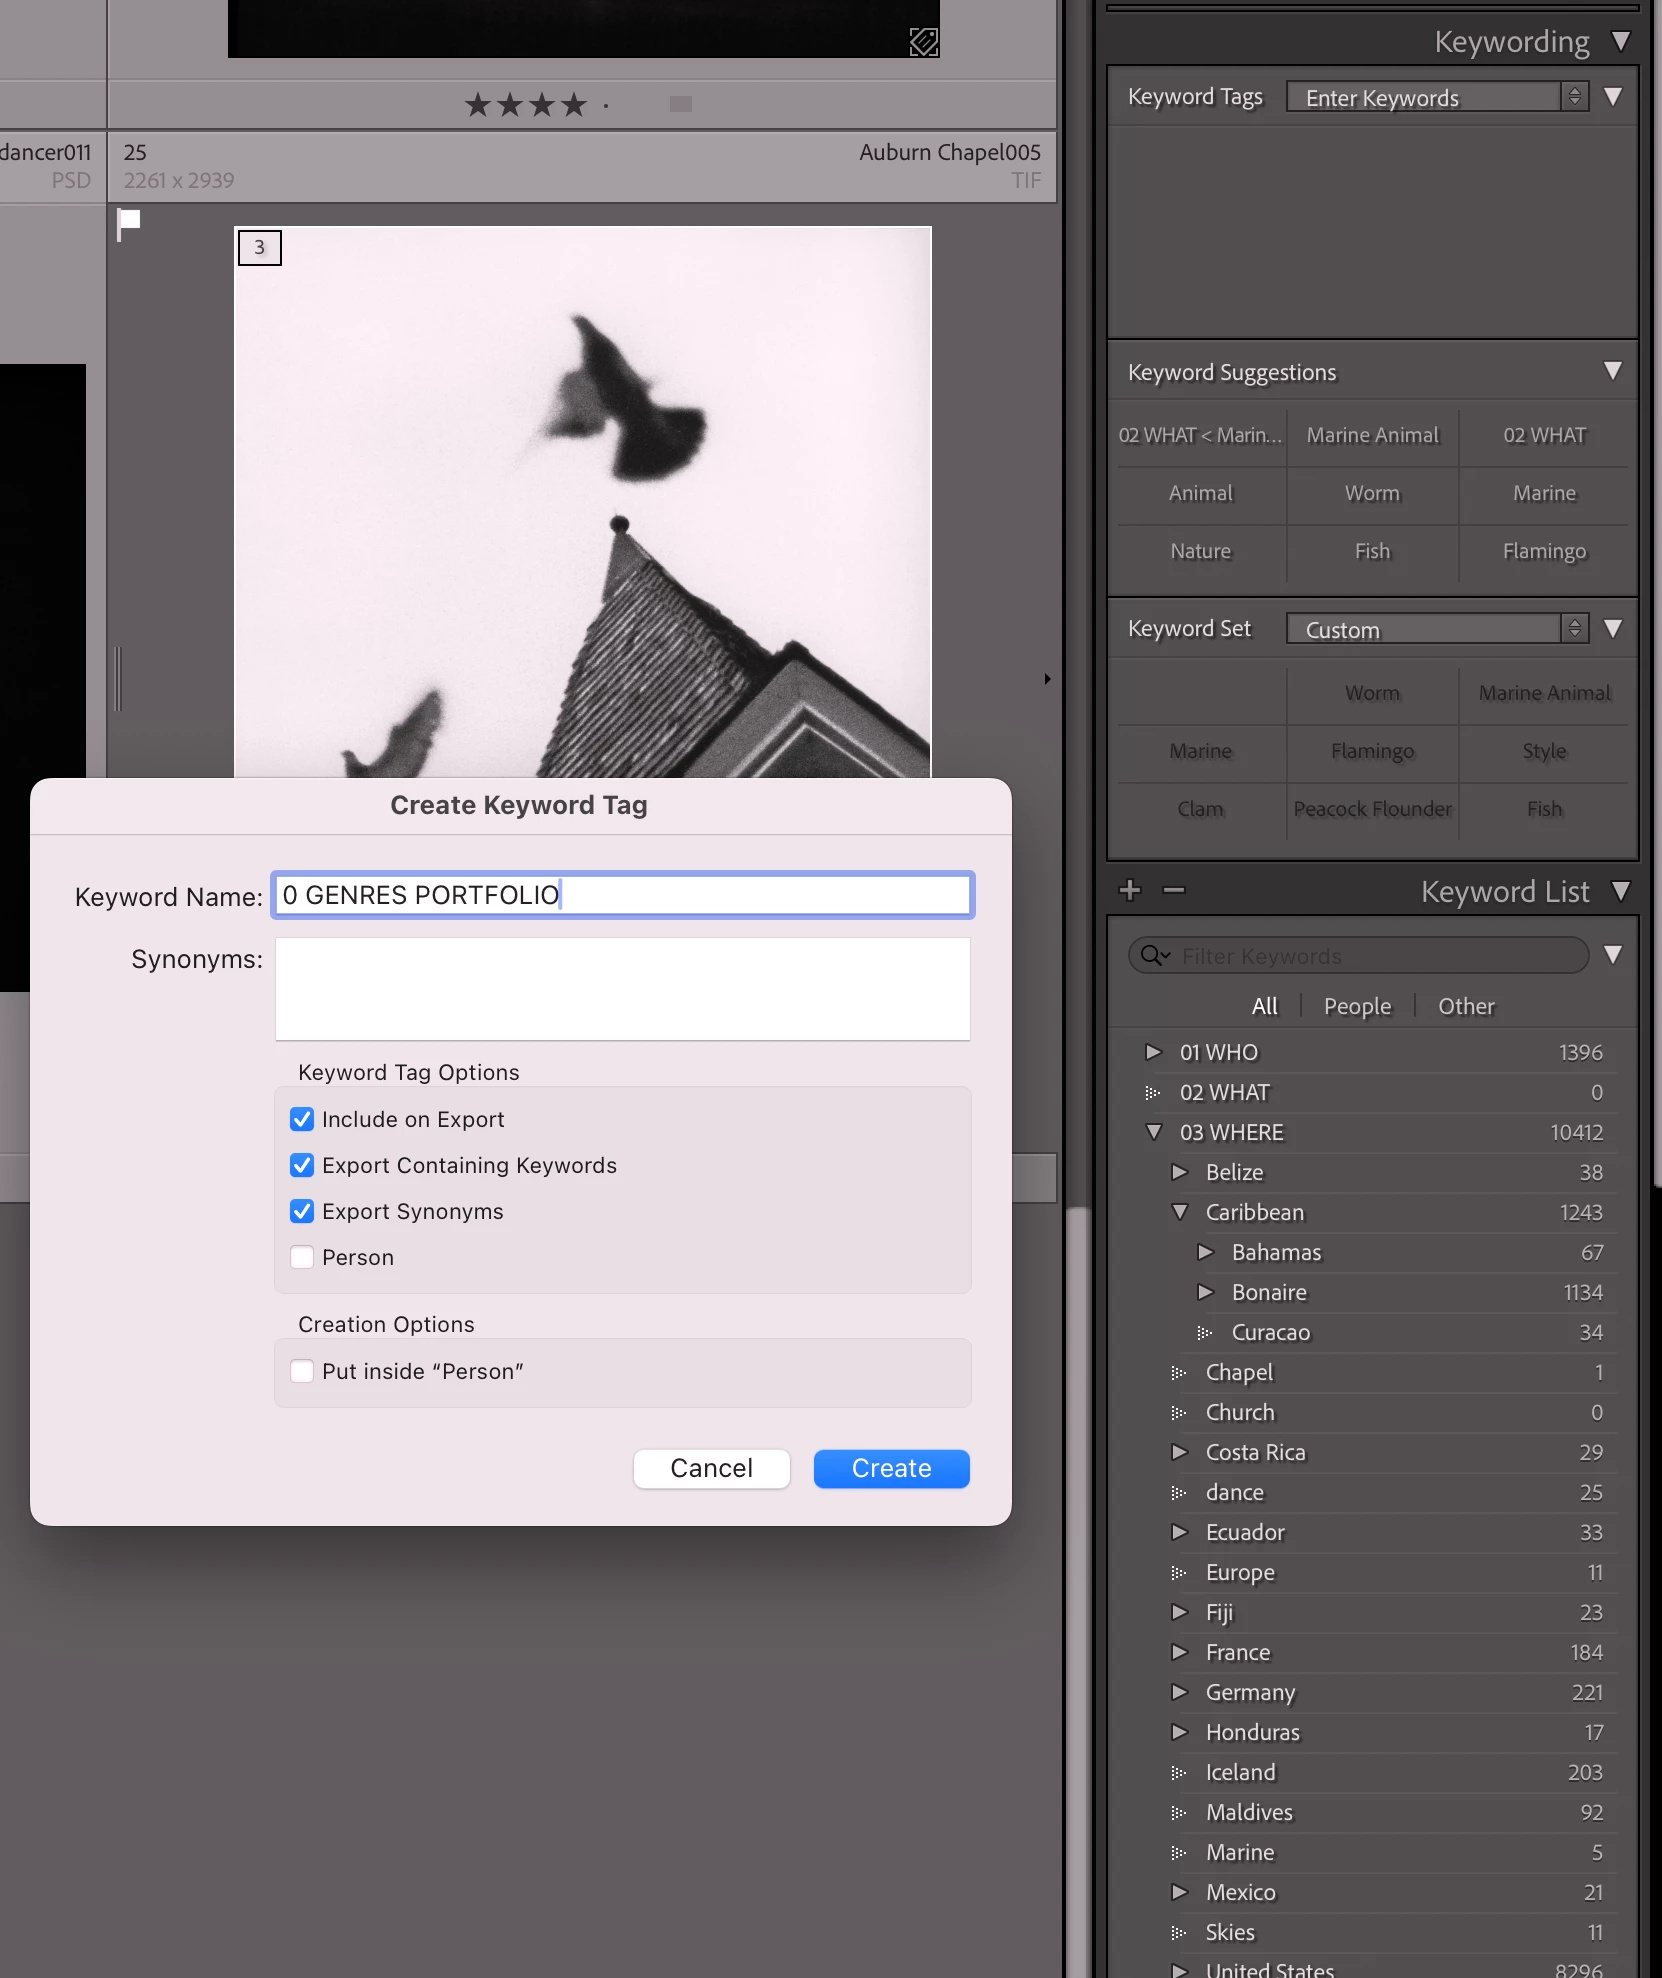Screen dimensions: 1662x1978
Task: Click dotted marker beside Iceland keyword
Action: pyautogui.click(x=1179, y=1773)
